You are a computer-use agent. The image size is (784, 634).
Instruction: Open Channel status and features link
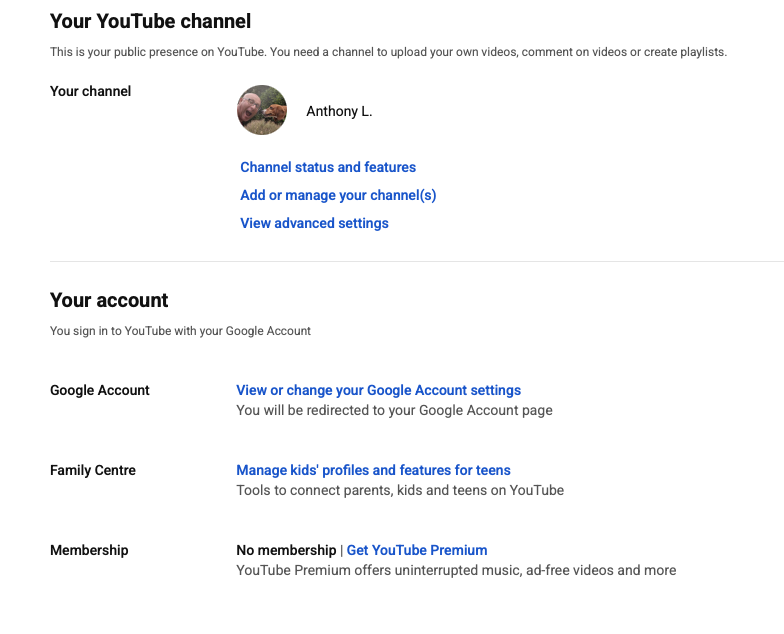(x=328, y=167)
